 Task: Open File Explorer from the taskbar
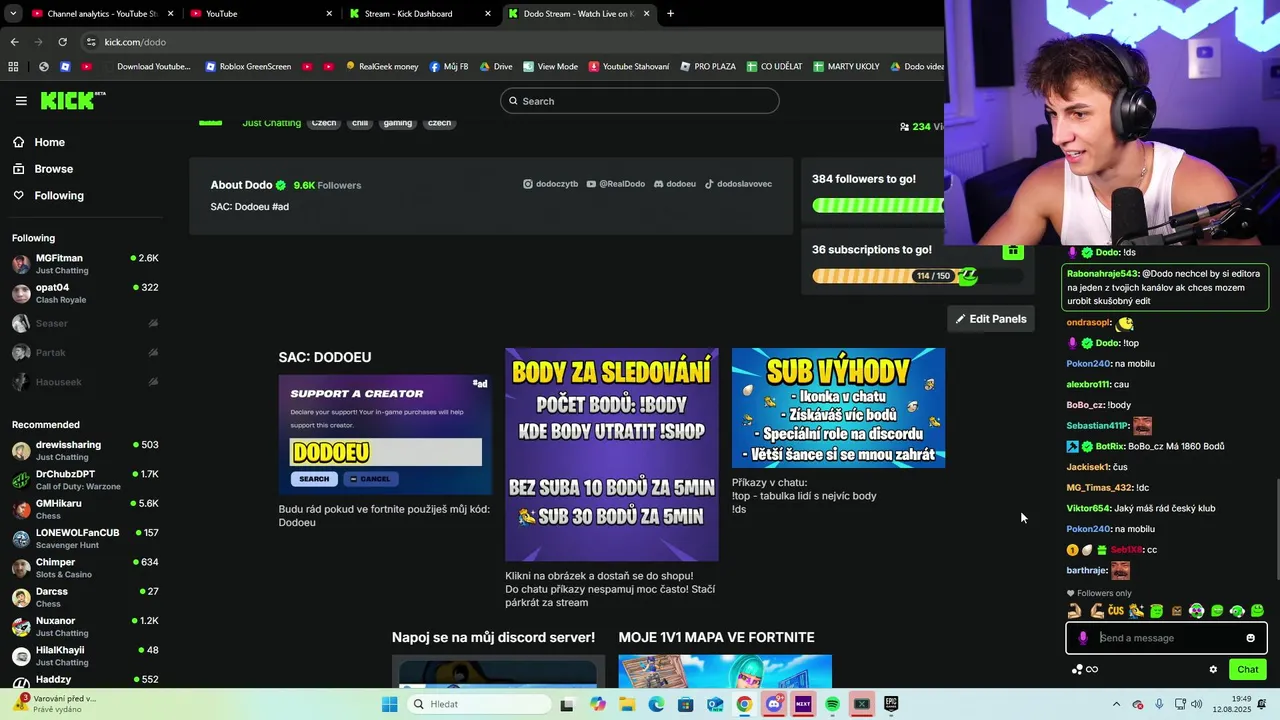[x=627, y=704]
